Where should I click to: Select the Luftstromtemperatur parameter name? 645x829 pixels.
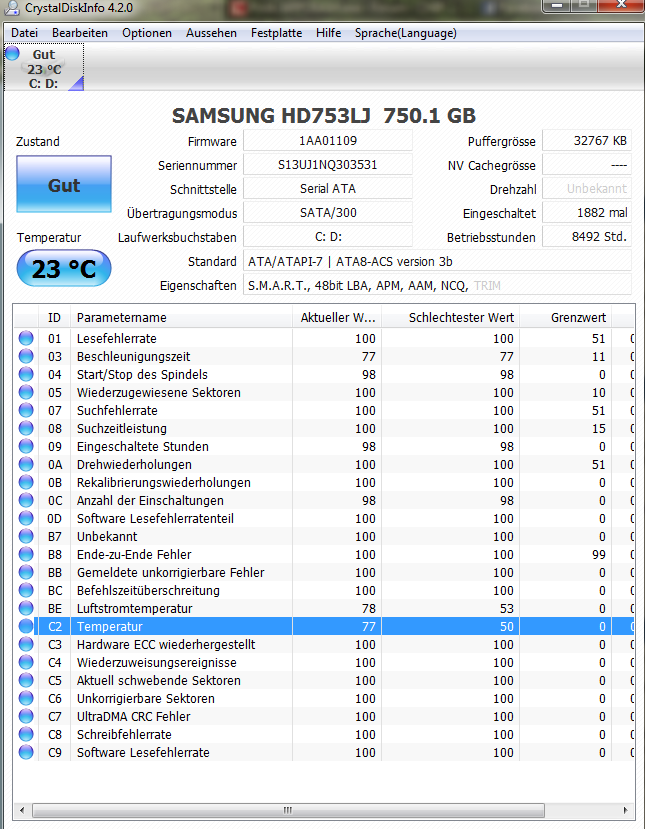(134, 609)
